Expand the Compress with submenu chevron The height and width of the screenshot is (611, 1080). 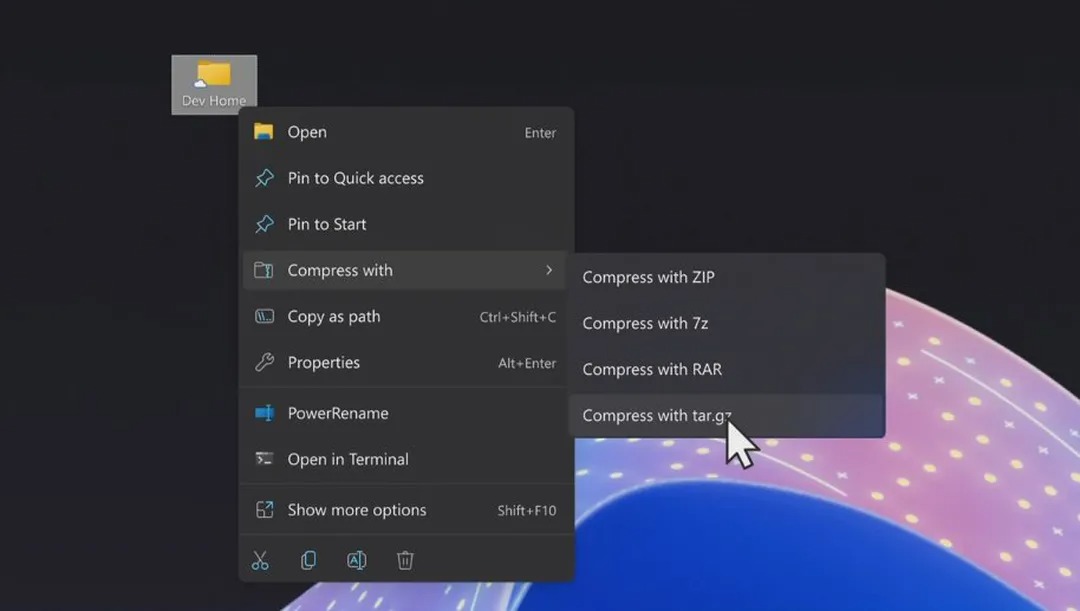[x=549, y=270]
